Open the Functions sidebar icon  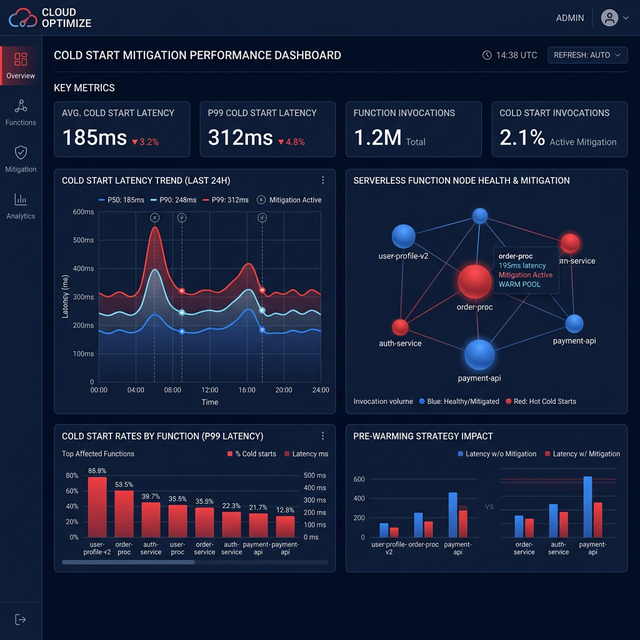[21, 106]
